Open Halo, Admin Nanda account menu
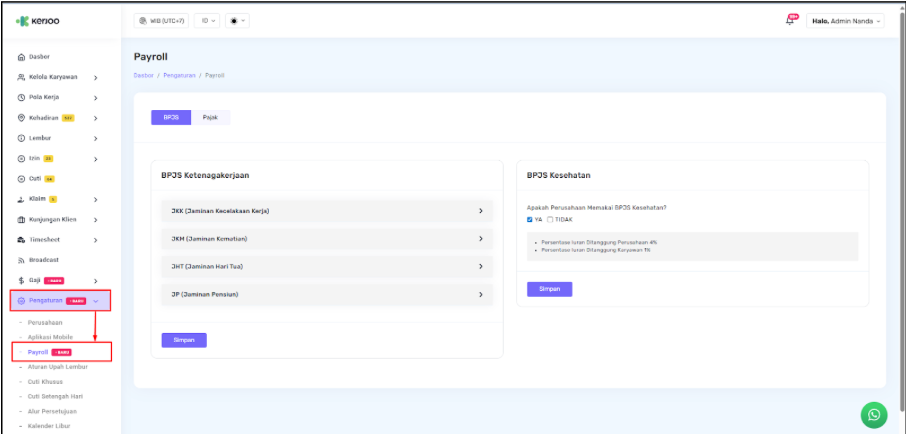 pos(846,21)
